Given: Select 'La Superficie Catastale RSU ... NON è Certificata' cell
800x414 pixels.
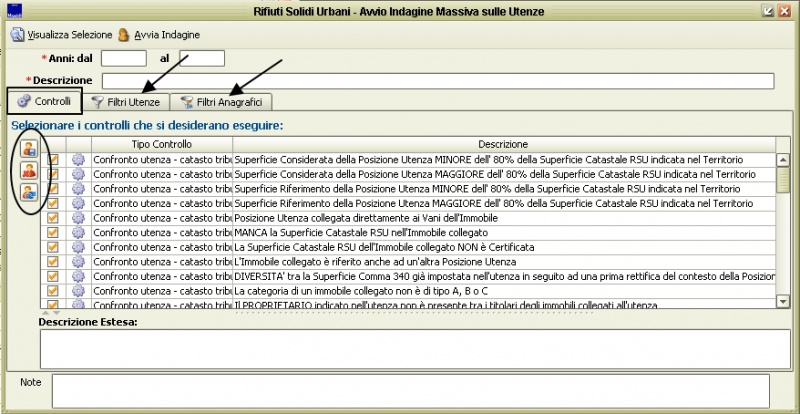Looking at the screenshot, I should (x=504, y=247).
